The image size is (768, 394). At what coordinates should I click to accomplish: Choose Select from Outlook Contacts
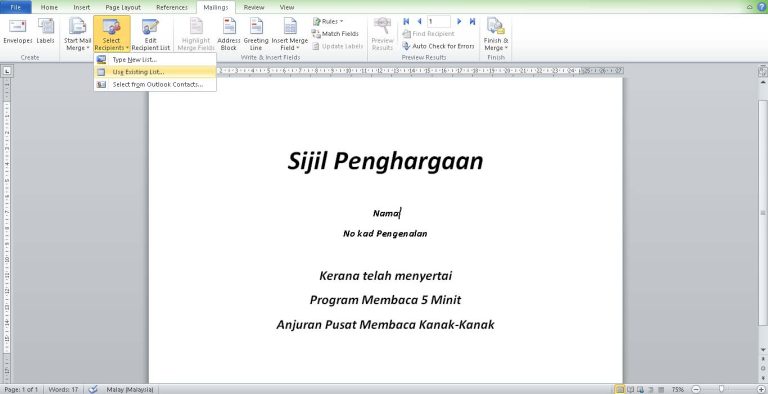point(155,84)
